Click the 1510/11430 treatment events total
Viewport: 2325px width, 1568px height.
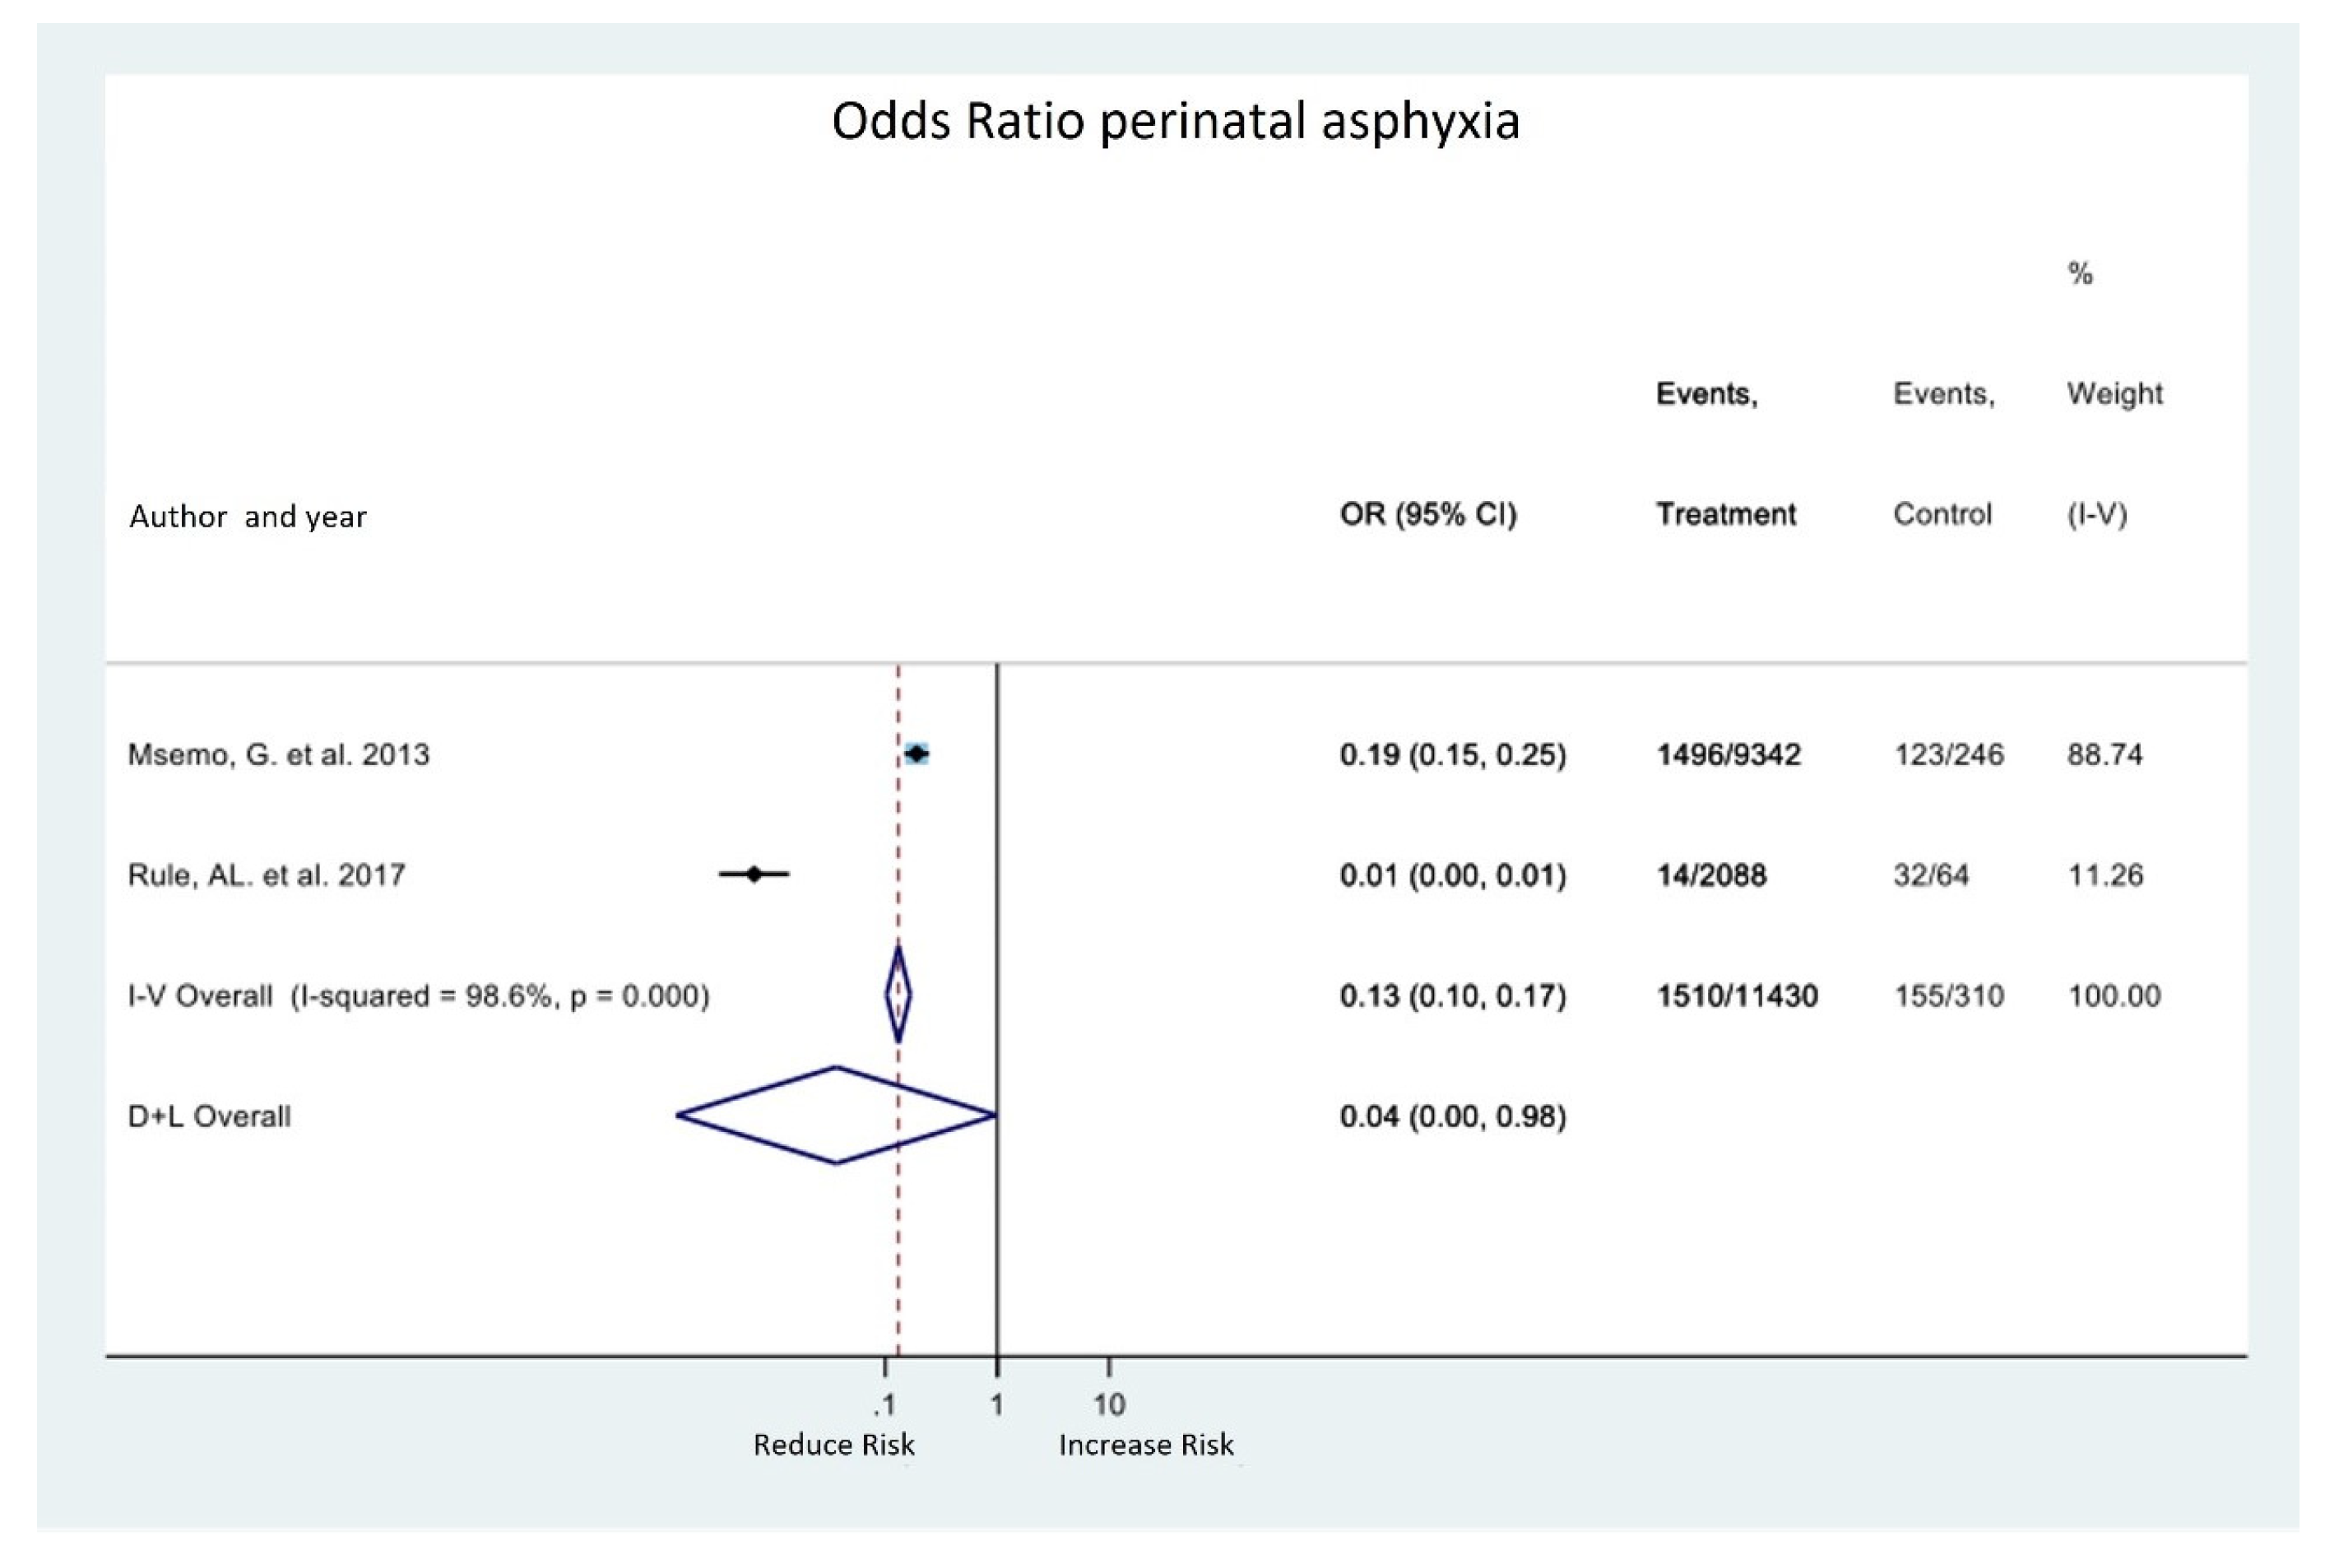pos(1736,996)
